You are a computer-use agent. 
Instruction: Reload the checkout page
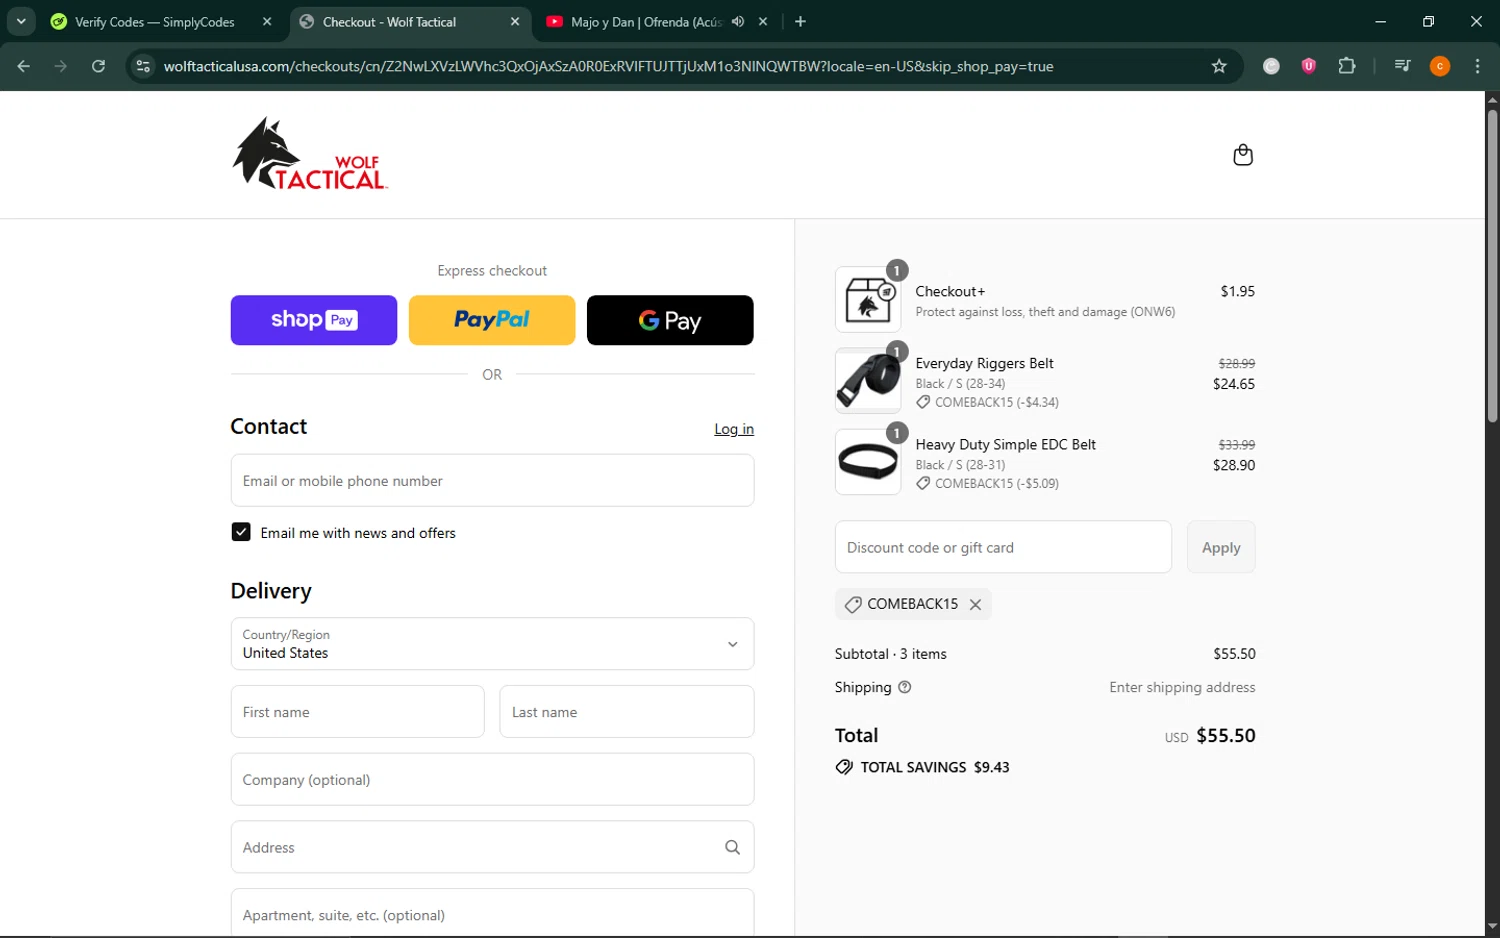point(98,66)
